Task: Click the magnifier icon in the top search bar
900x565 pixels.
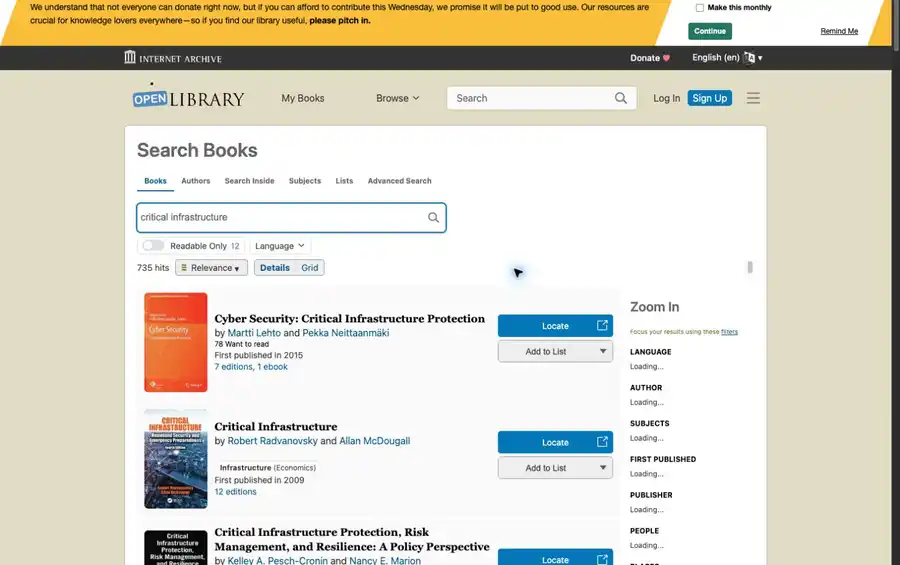Action: pos(620,98)
